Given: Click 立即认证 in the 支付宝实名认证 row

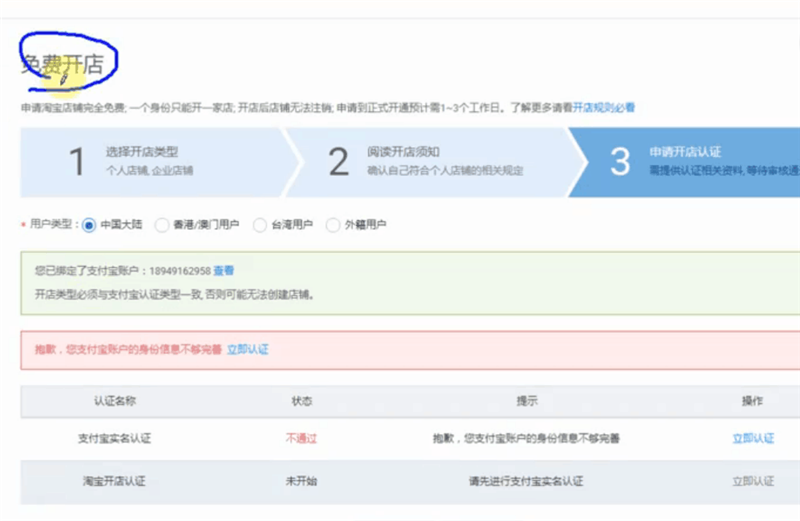Looking at the screenshot, I should 753,438.
